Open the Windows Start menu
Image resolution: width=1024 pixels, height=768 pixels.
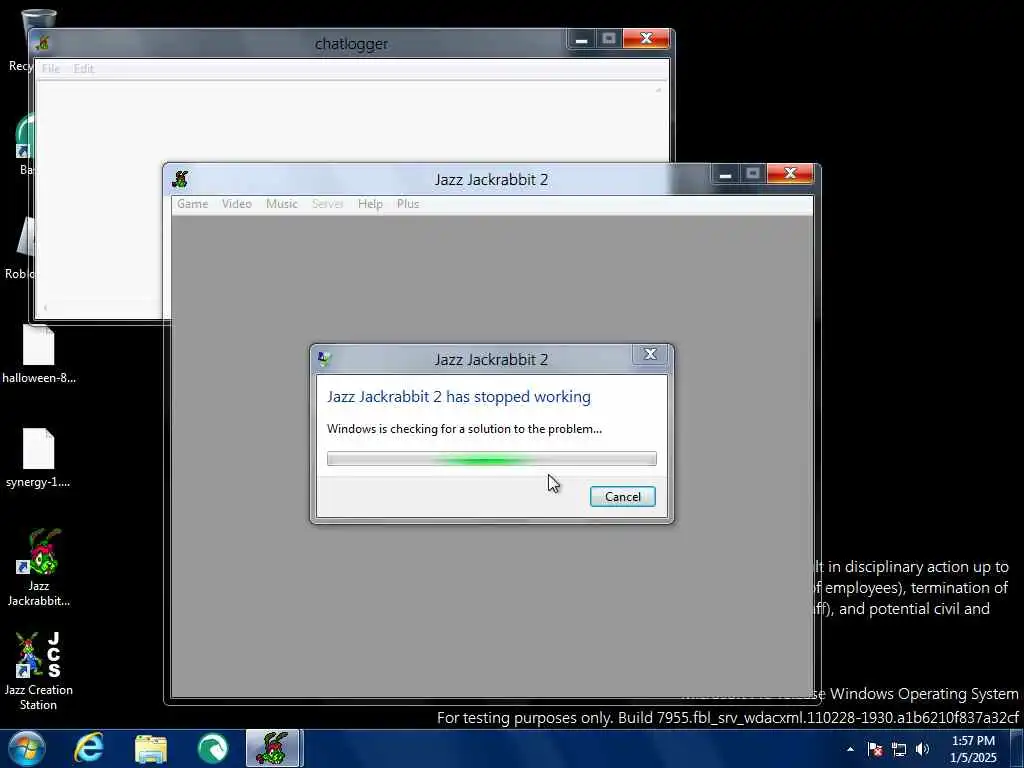coord(27,748)
